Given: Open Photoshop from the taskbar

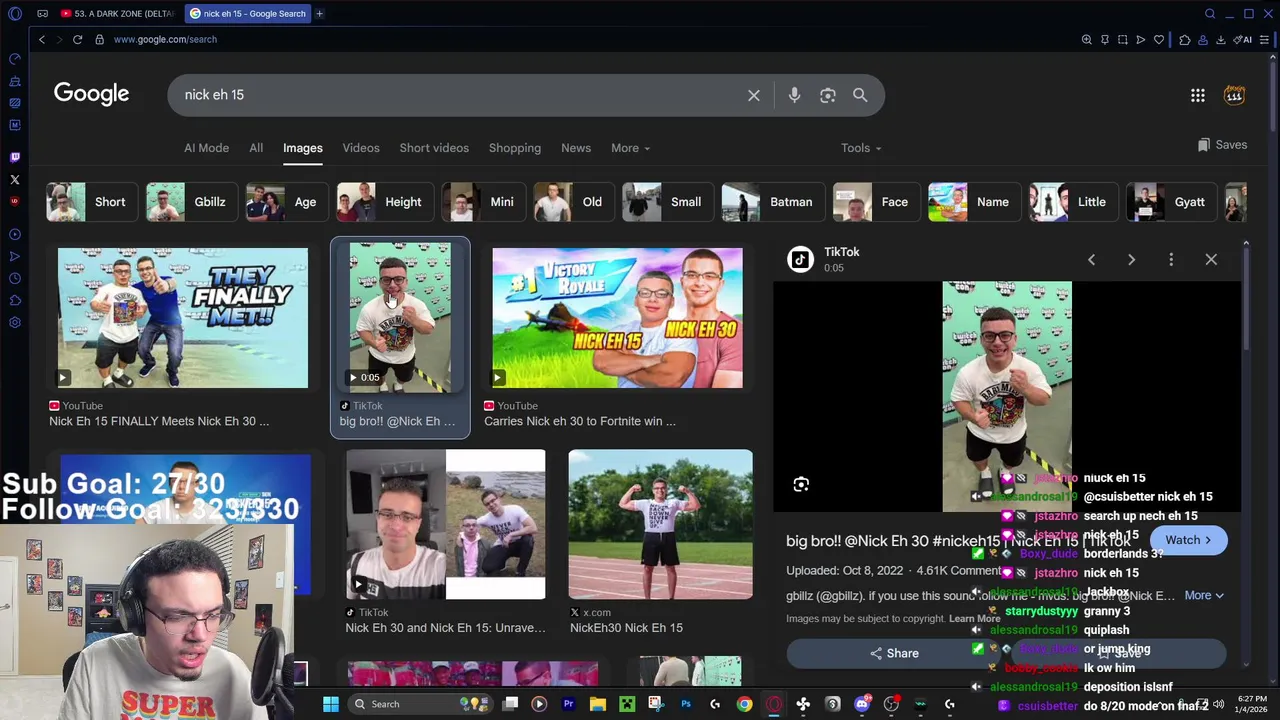Looking at the screenshot, I should coord(685,704).
